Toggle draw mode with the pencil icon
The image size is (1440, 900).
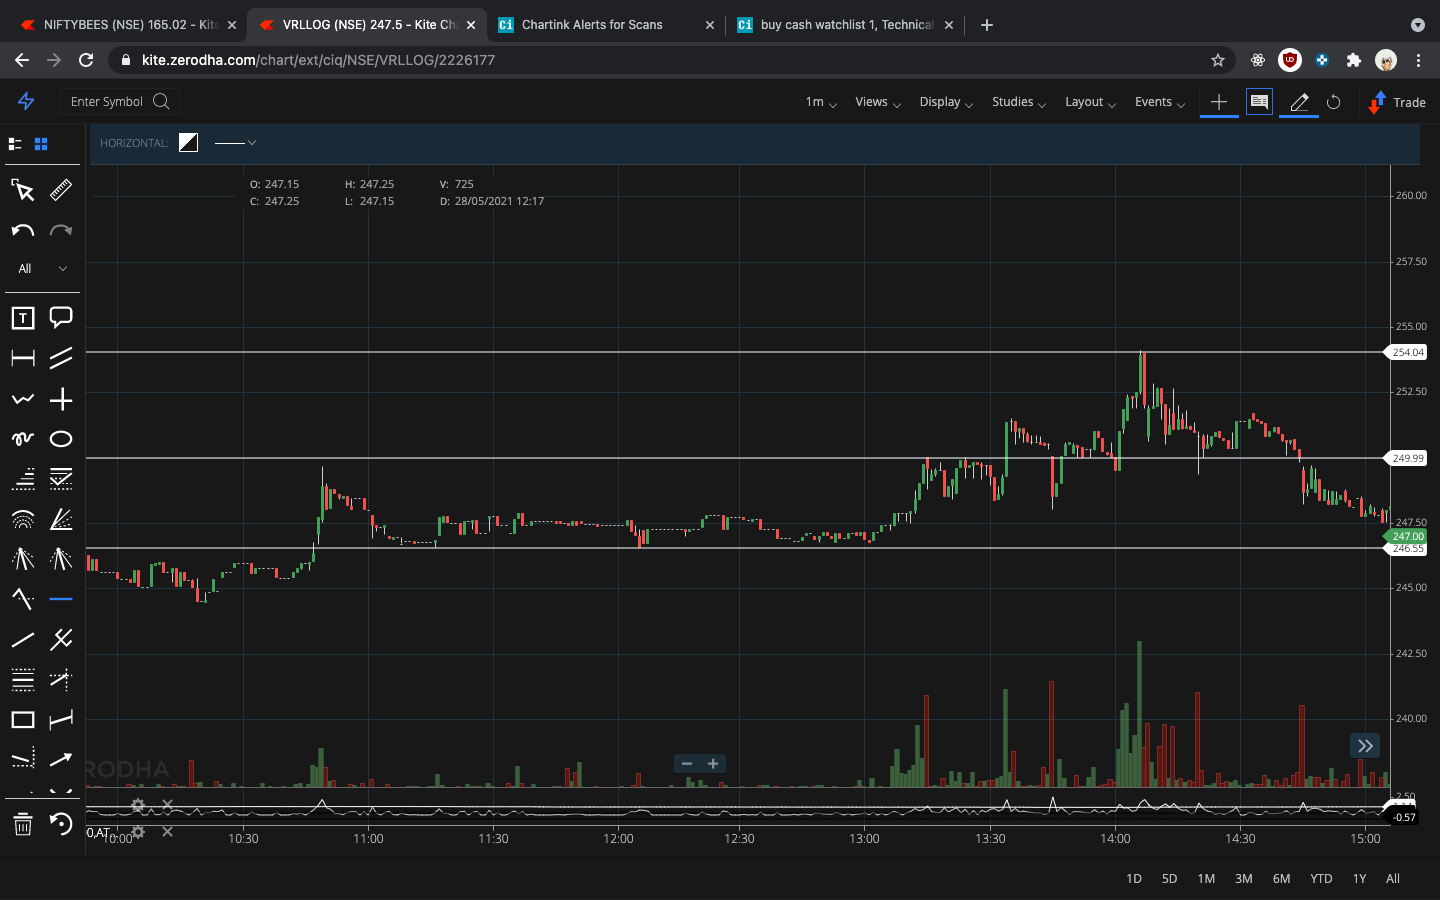tap(1298, 101)
